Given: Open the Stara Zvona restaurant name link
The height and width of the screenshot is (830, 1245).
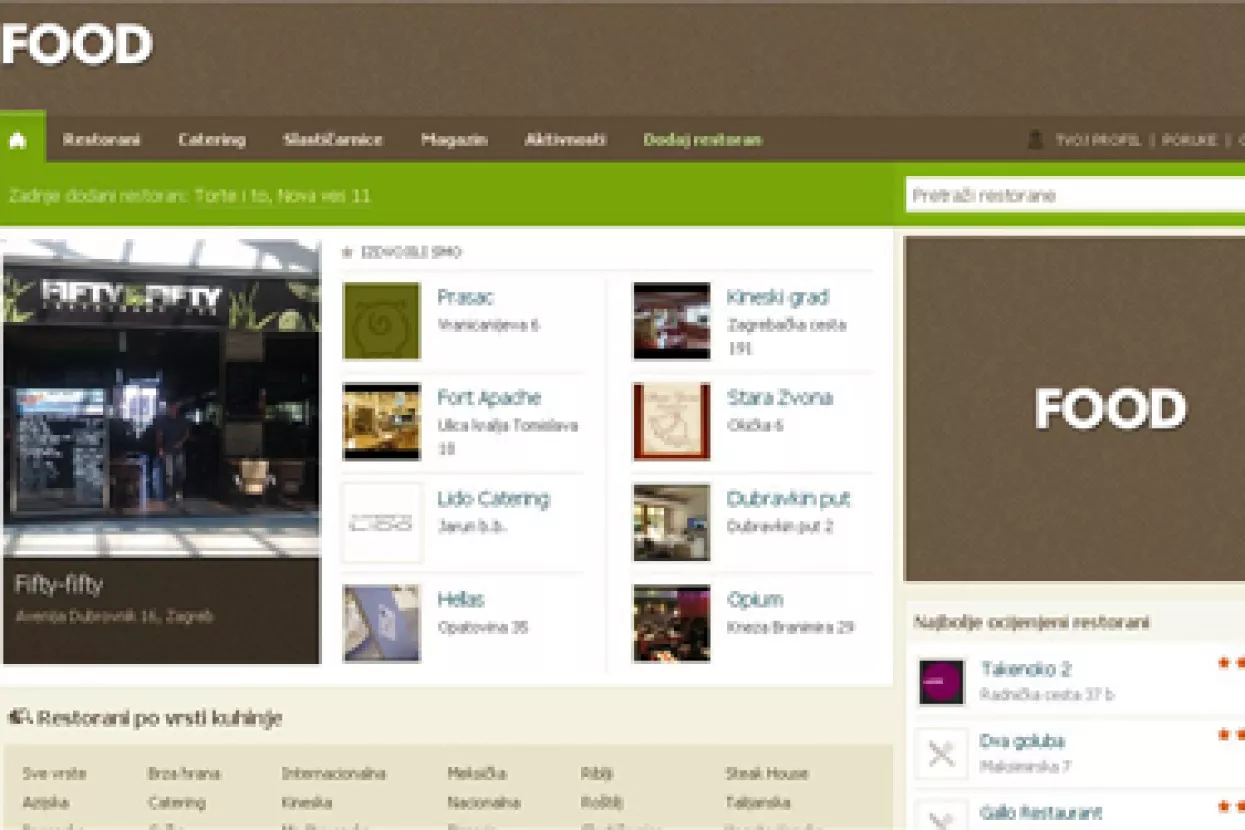Looking at the screenshot, I should 780,398.
